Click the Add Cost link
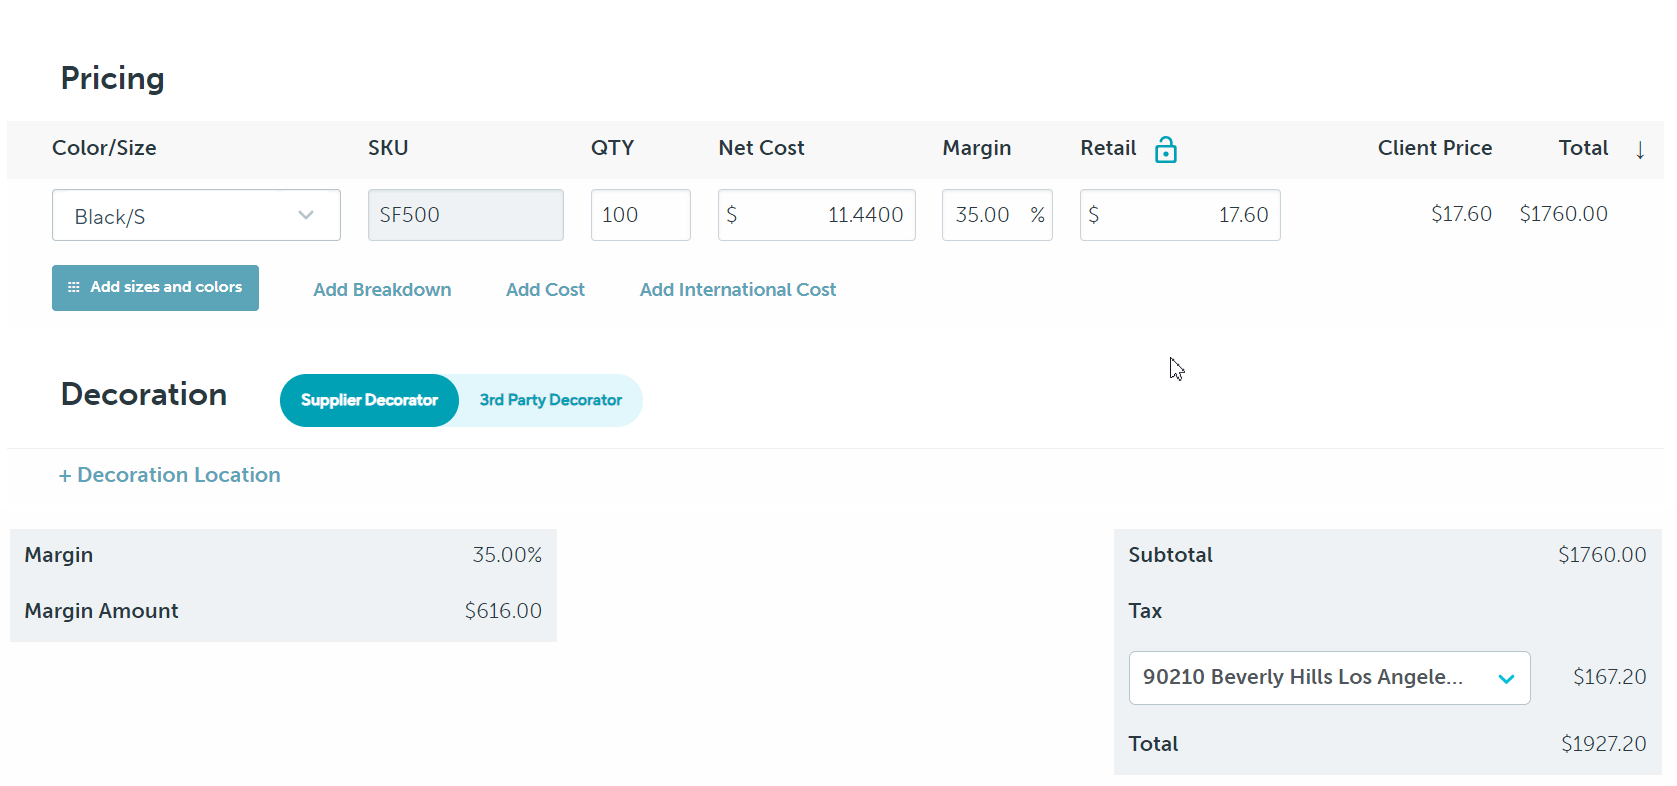1677x786 pixels. pyautogui.click(x=545, y=290)
